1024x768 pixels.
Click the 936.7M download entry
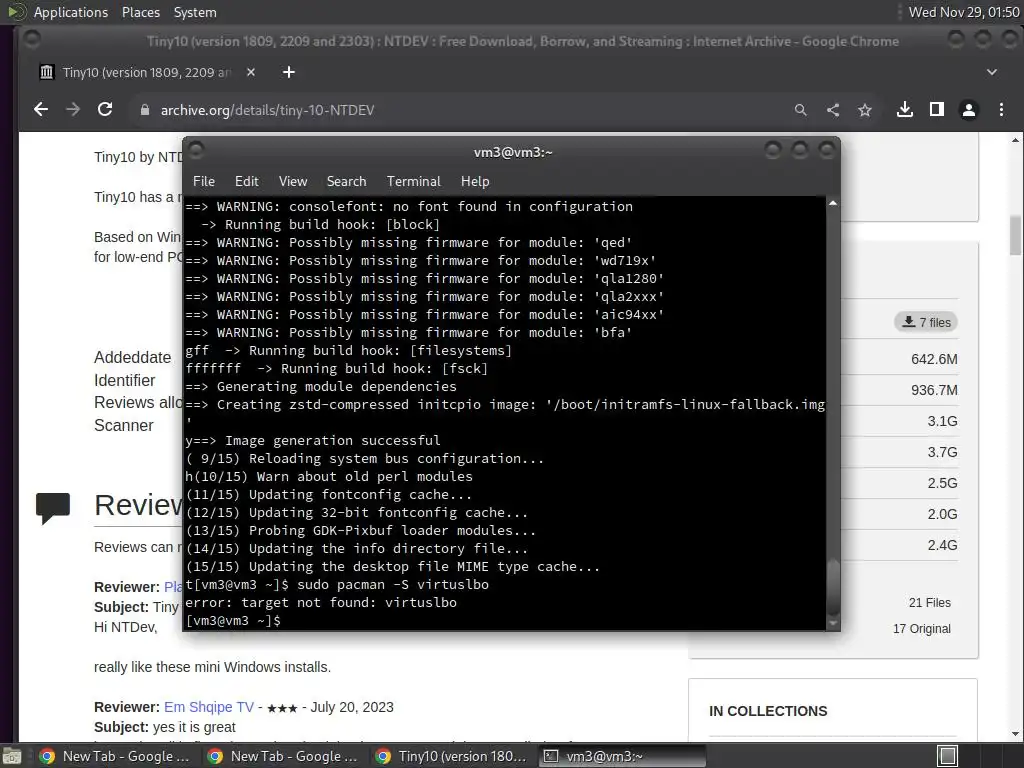(934, 390)
